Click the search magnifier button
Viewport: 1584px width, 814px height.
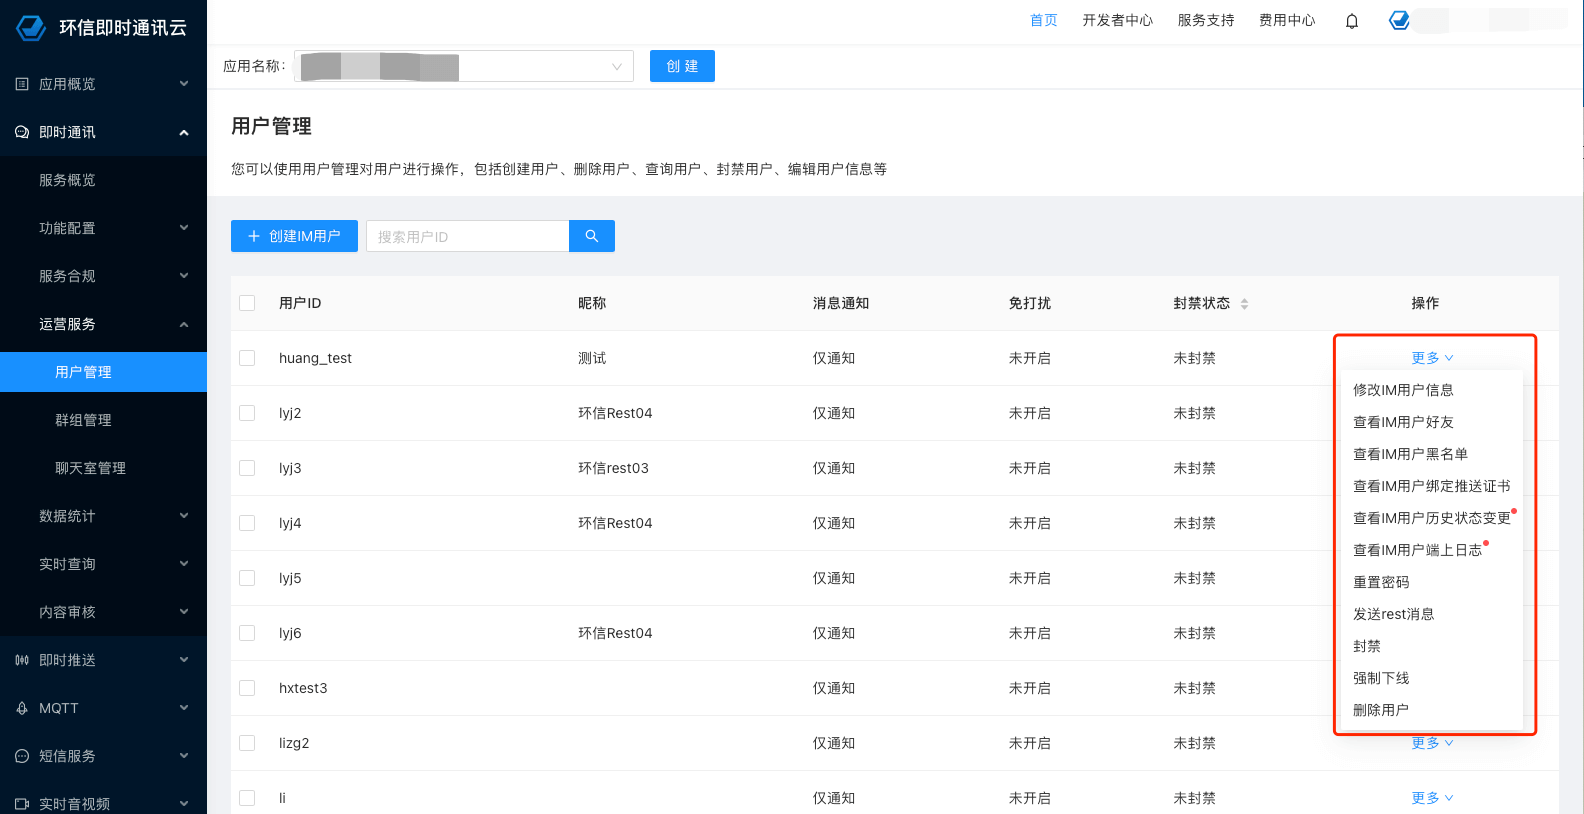(592, 236)
